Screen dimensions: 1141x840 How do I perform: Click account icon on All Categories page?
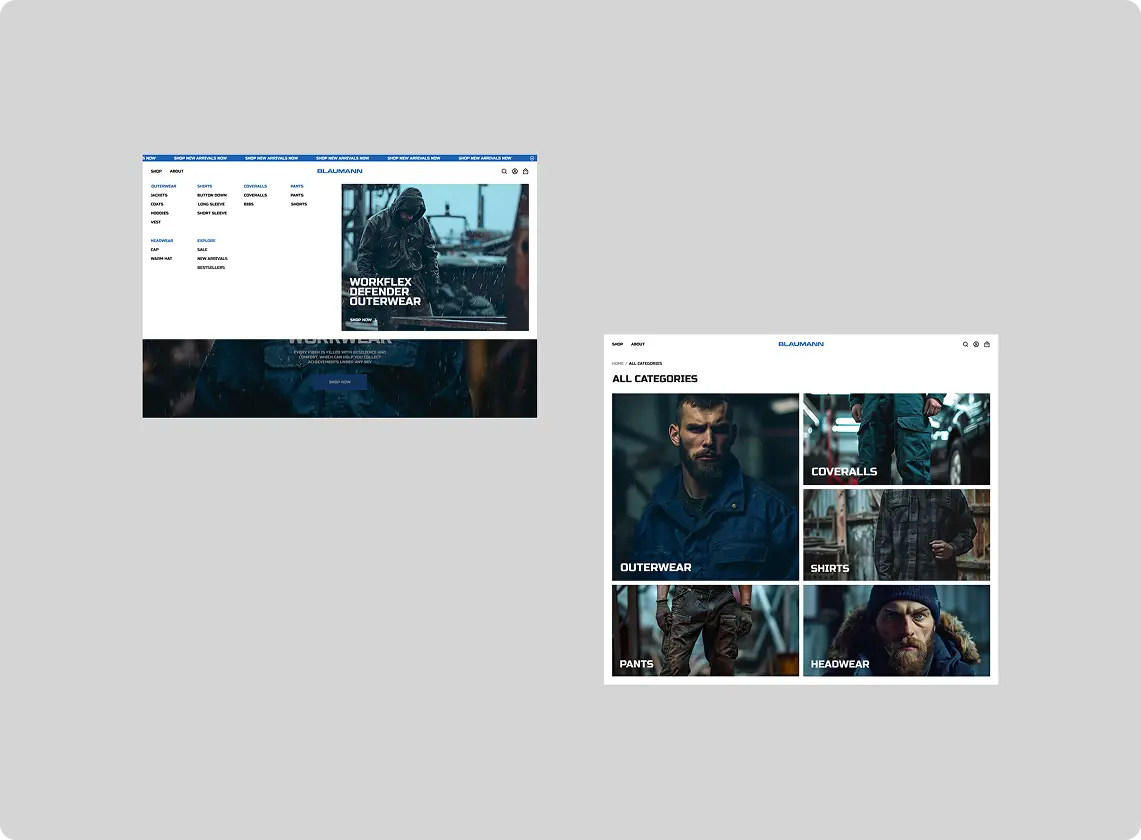[976, 344]
